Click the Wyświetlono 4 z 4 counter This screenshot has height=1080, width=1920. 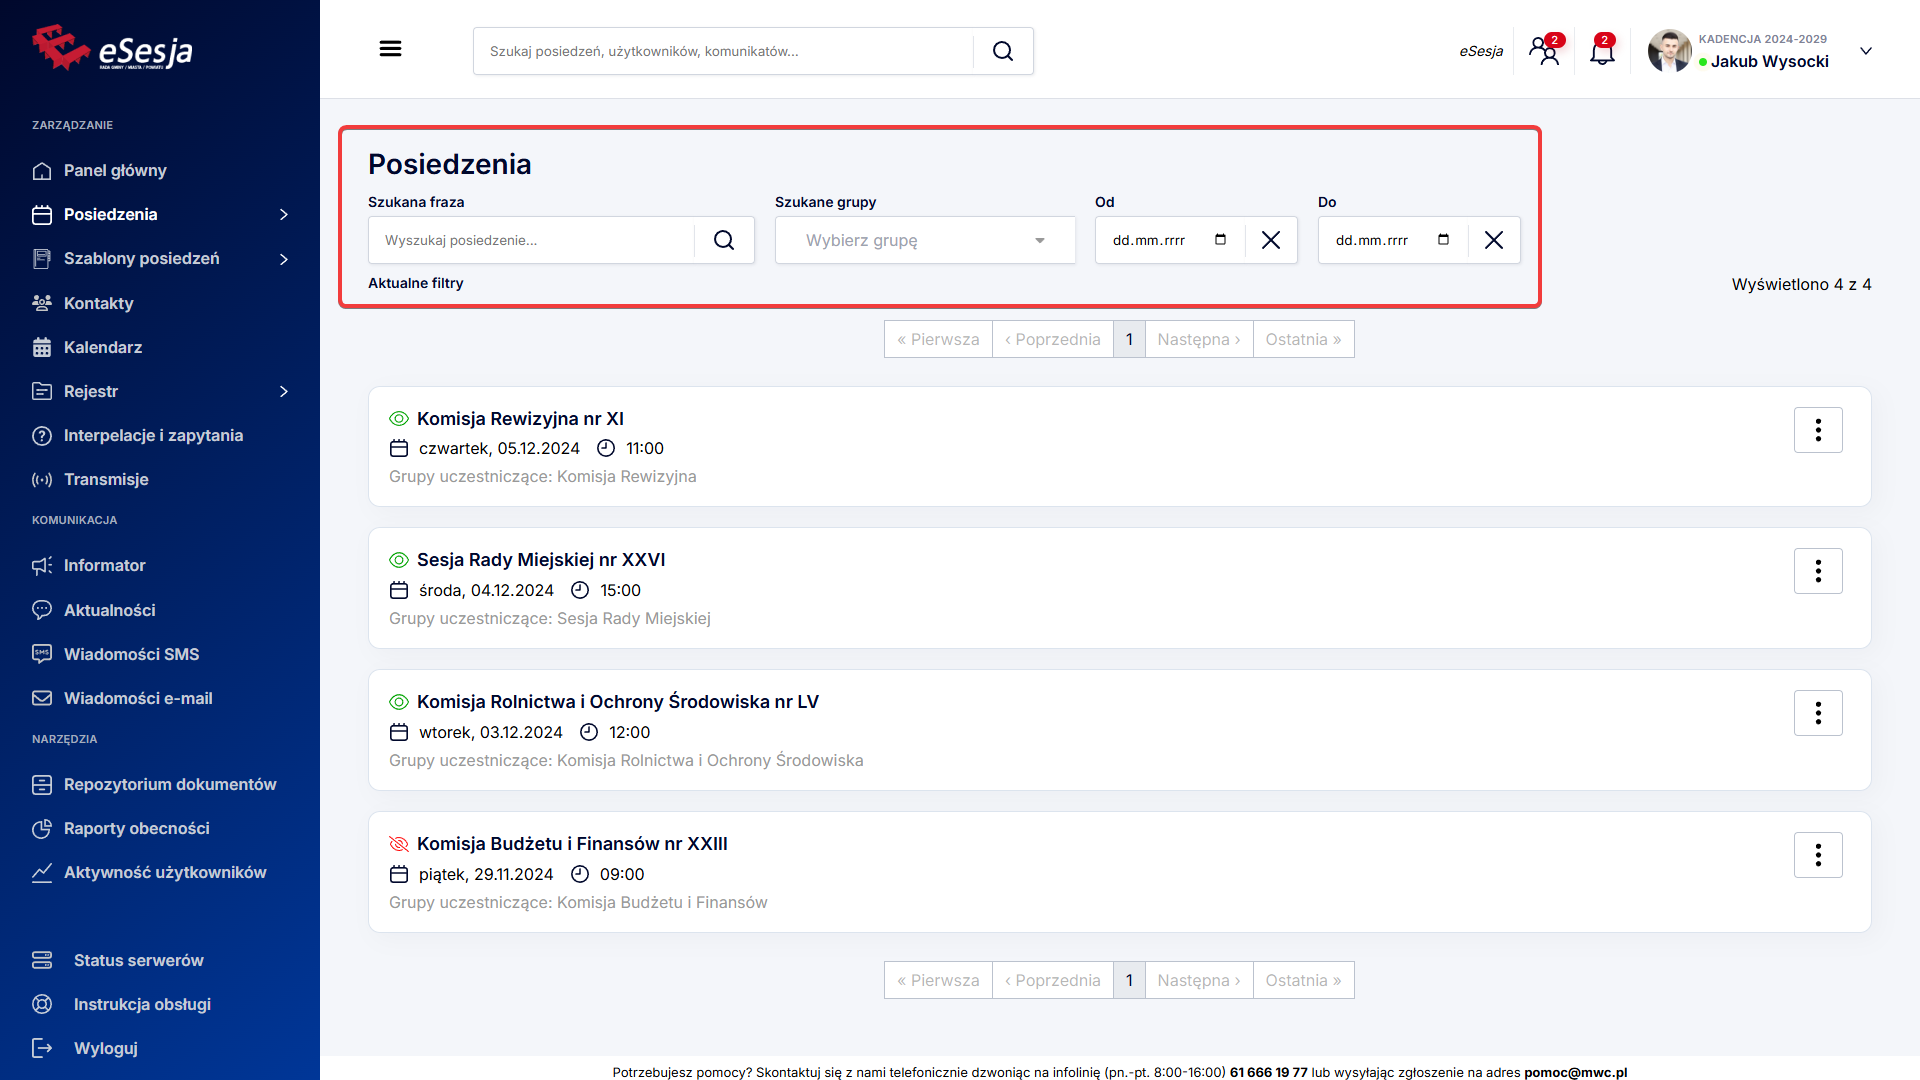[x=1801, y=284]
